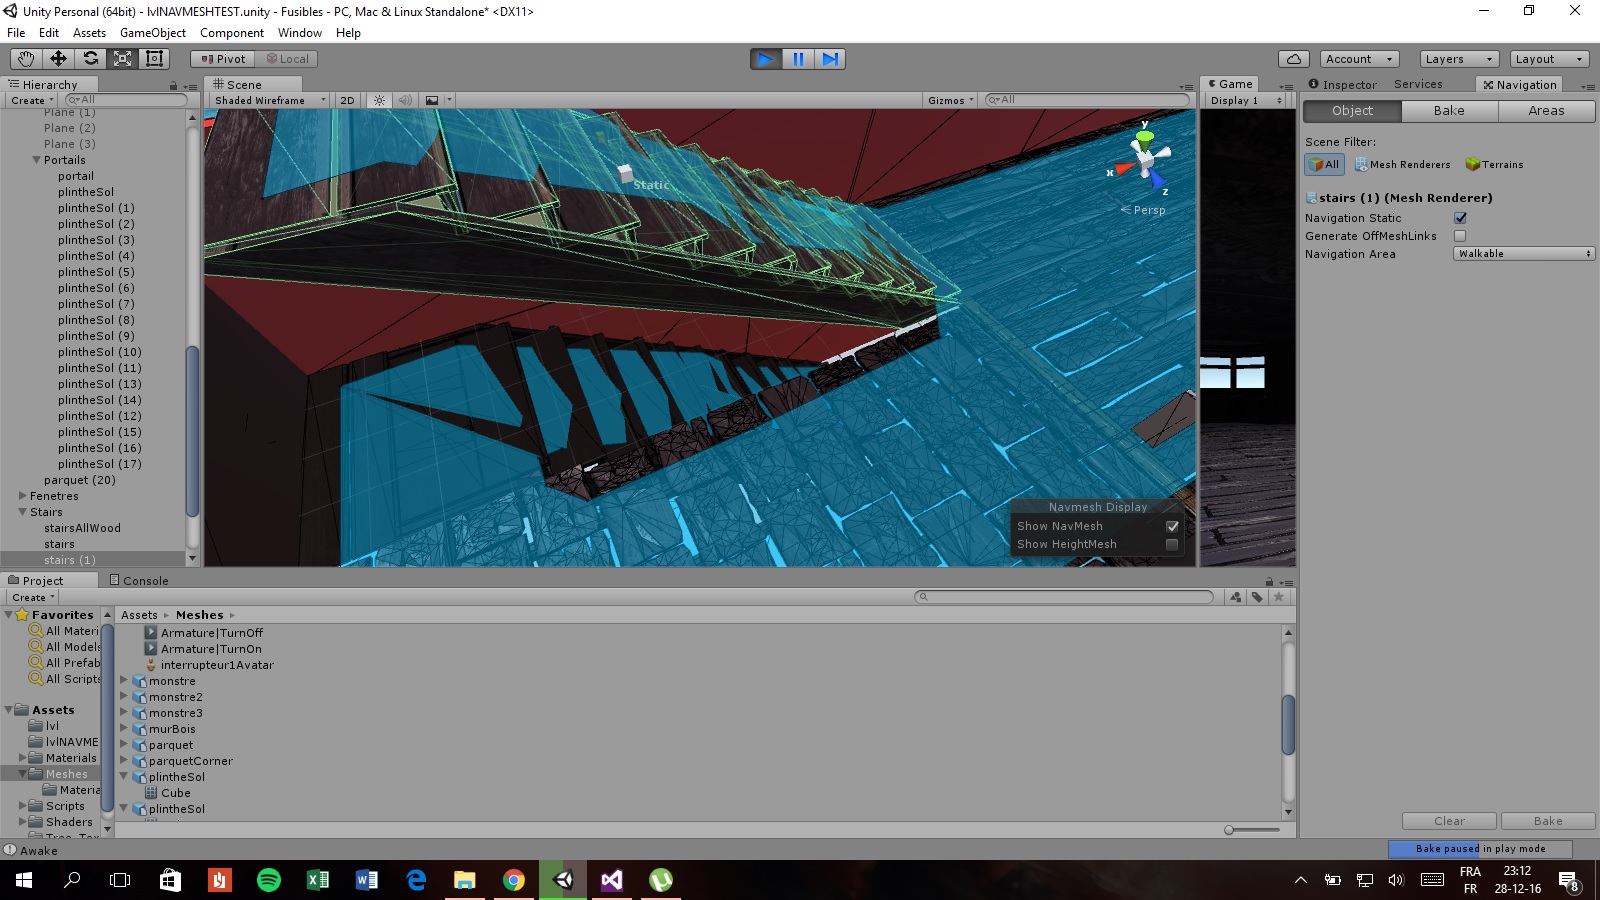The image size is (1600, 900).
Task: Open Excel from the taskbar
Action: coord(318,880)
